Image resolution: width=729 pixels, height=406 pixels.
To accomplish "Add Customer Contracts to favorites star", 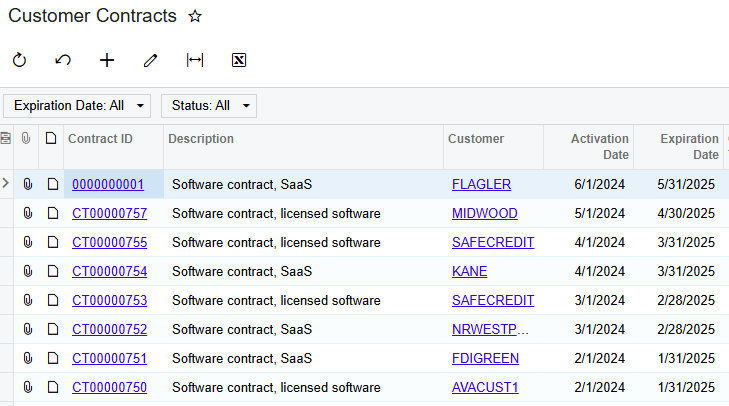I will 195,17.
